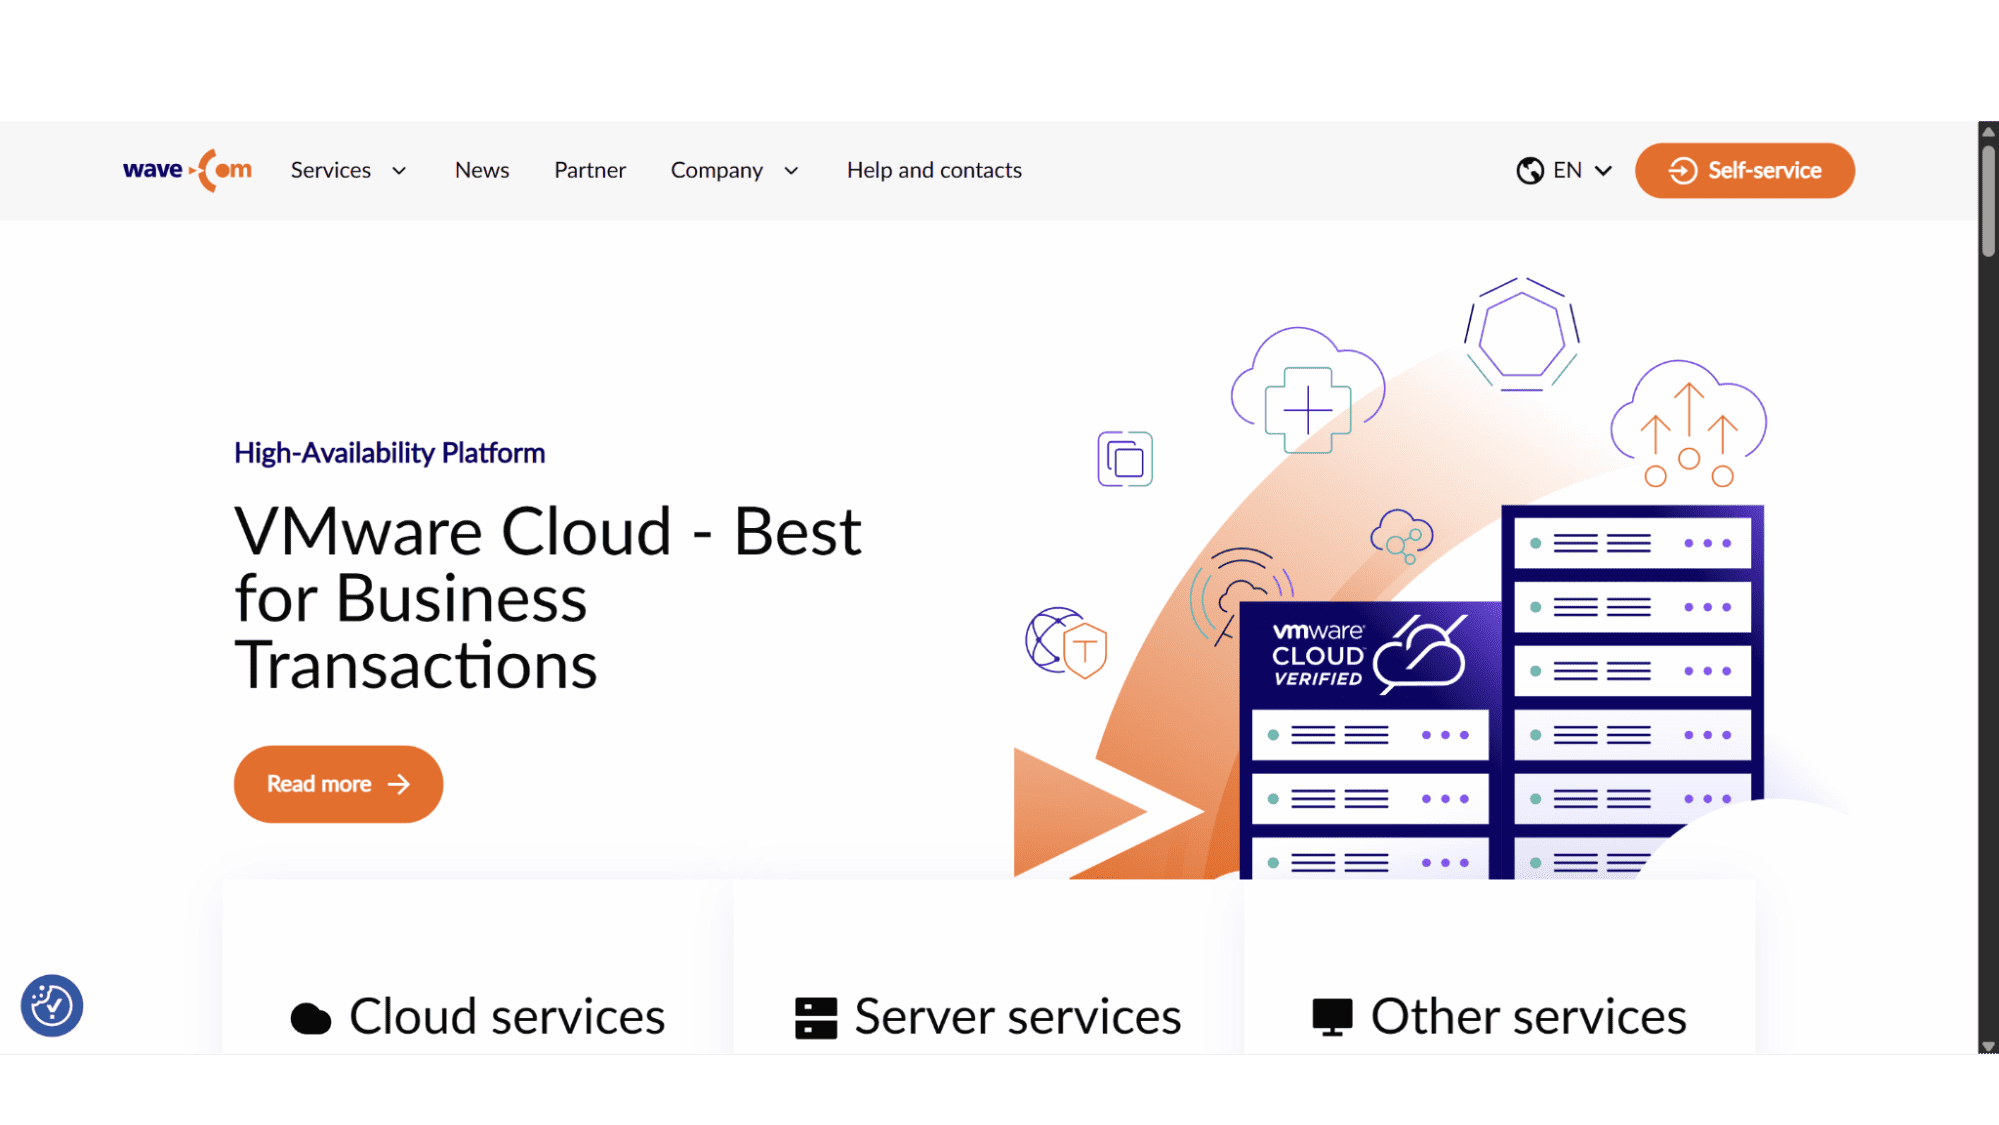Click the server icon beside Server services
This screenshot has height=1125, width=1999.
click(816, 1018)
